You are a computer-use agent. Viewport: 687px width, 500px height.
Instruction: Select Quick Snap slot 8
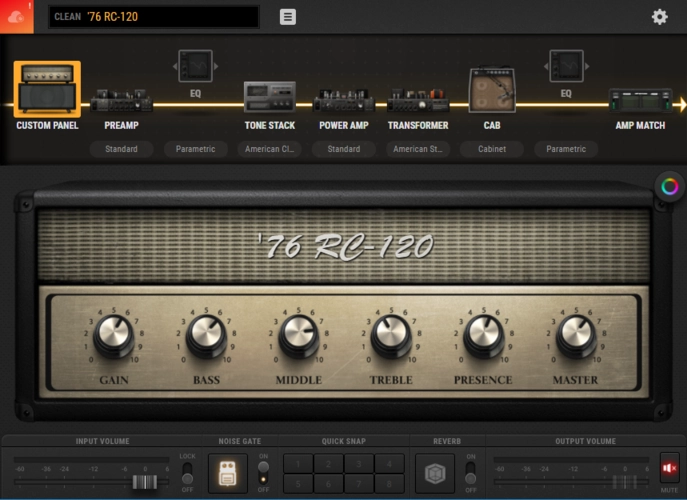[389, 484]
